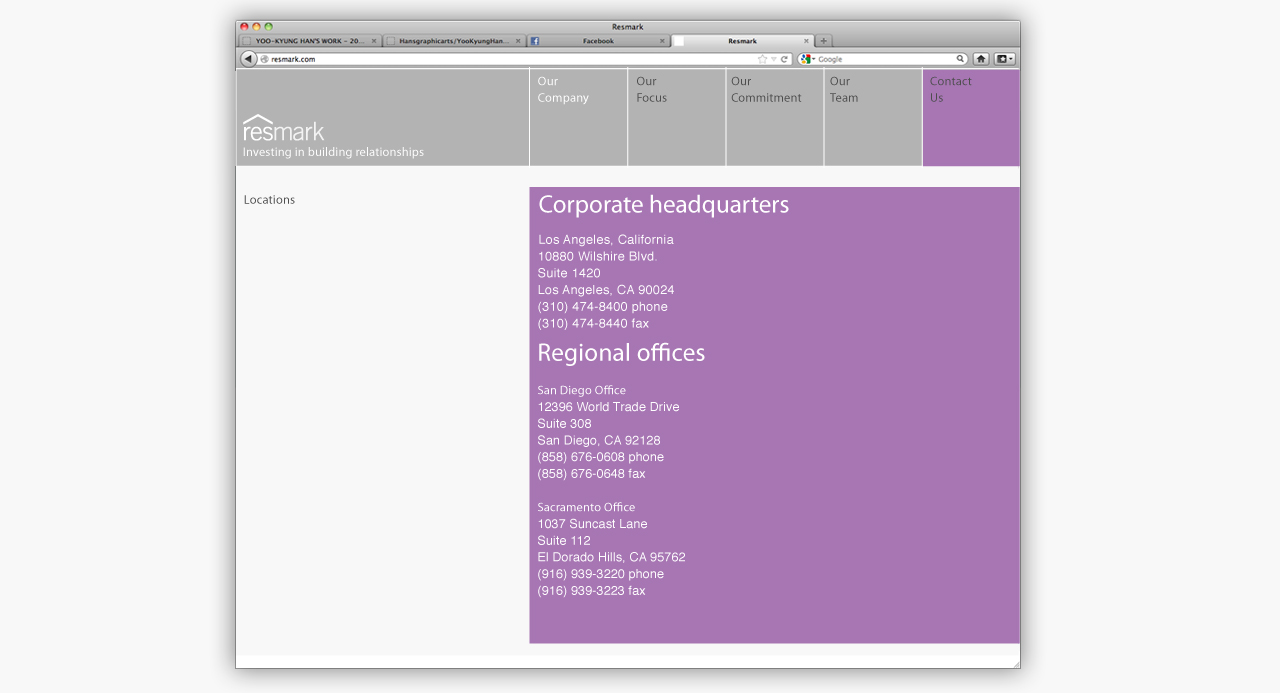
Task: Switch to the Facebook tab
Action: [x=597, y=41]
